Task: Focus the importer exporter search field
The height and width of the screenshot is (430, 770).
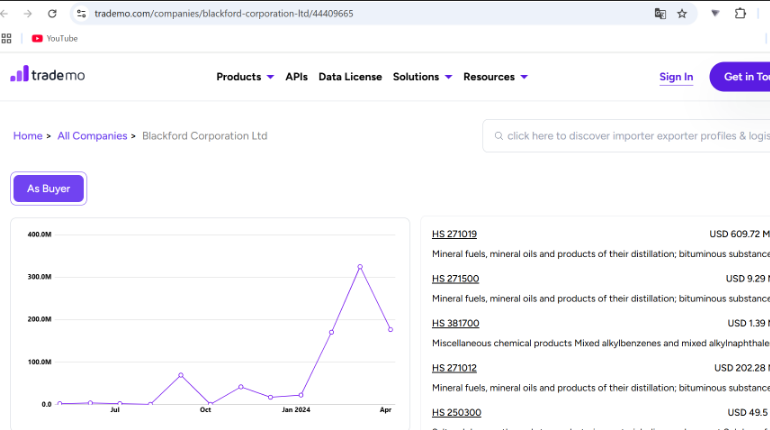Action: (627, 136)
